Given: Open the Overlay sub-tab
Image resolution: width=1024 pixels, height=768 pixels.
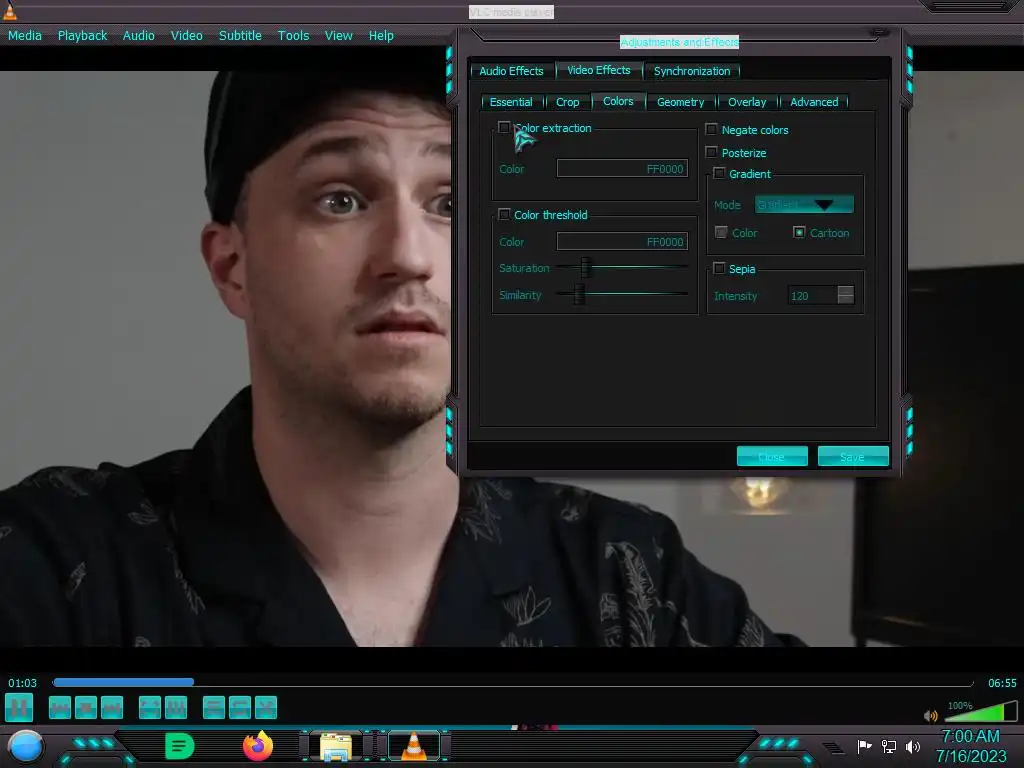Looking at the screenshot, I should (747, 102).
